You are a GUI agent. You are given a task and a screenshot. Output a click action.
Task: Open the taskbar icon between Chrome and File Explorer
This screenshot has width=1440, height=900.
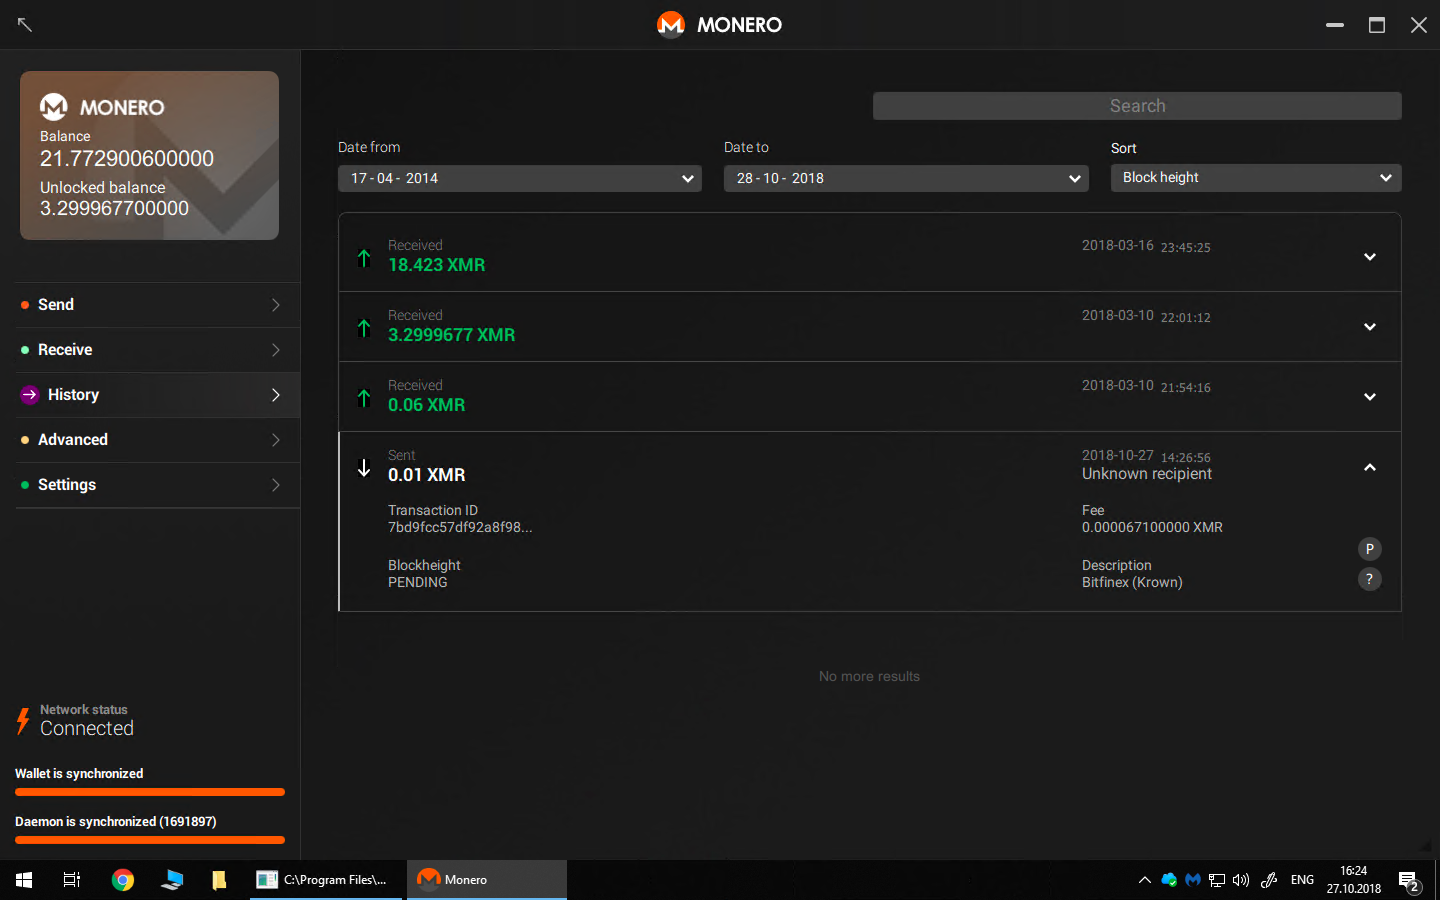[172, 880]
